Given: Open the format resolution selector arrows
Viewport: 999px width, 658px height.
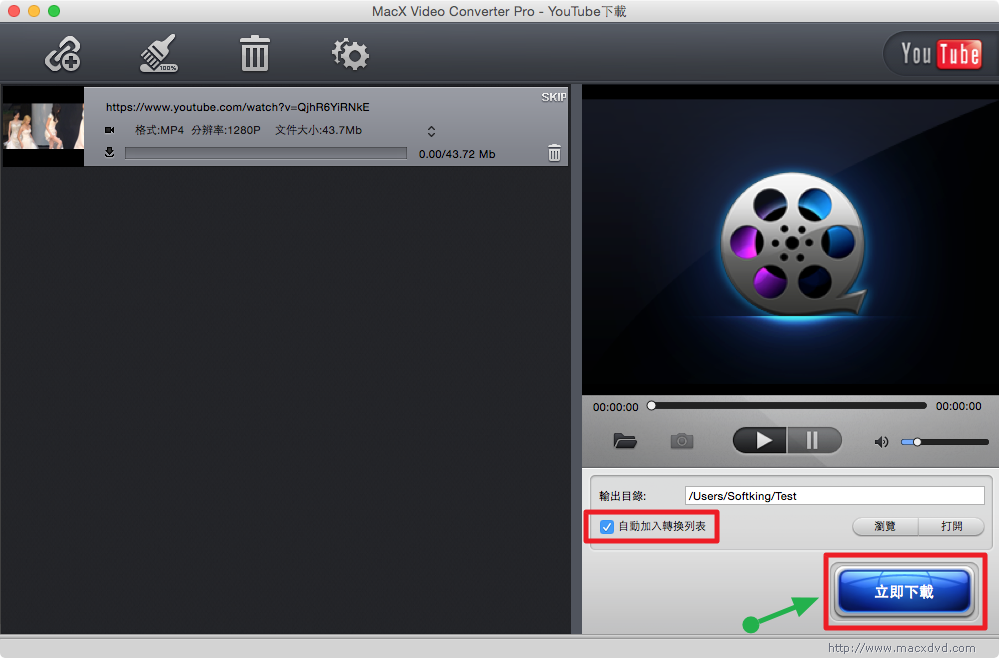Looking at the screenshot, I should (x=431, y=131).
